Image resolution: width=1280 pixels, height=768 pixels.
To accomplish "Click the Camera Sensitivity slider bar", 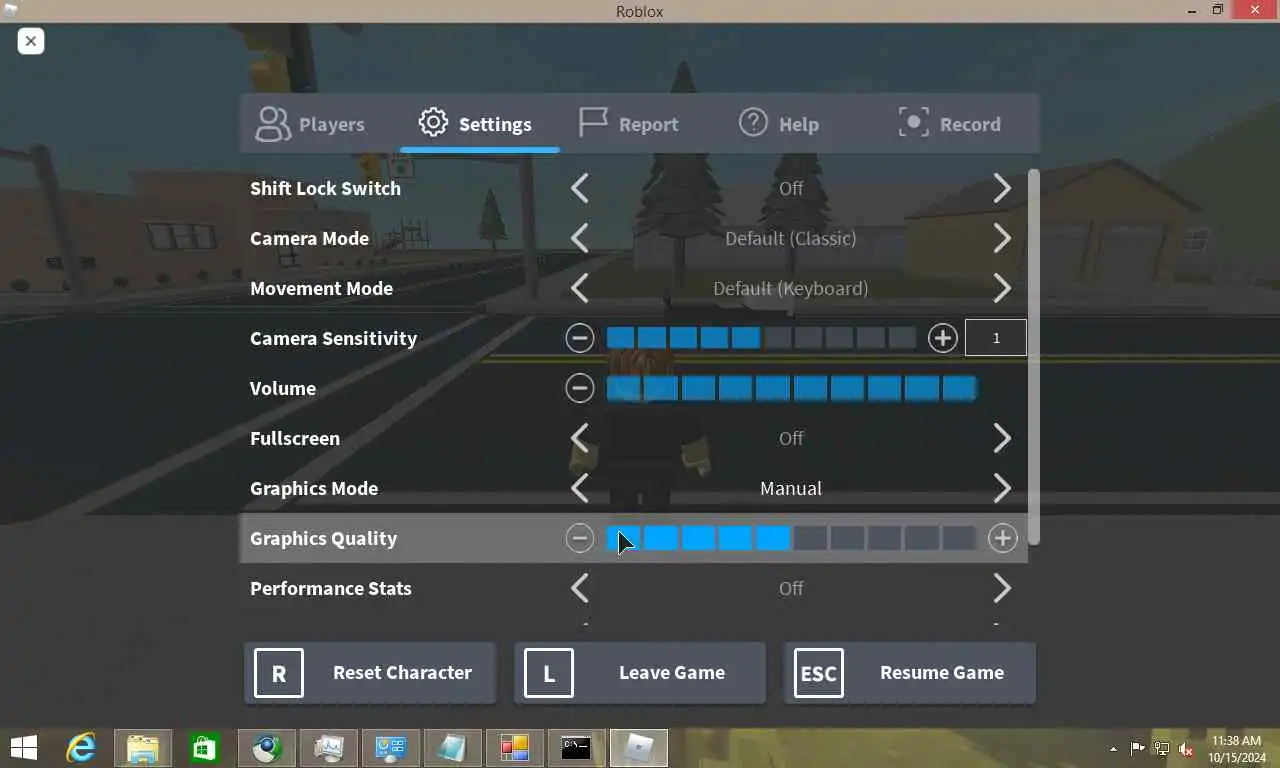I will [761, 338].
